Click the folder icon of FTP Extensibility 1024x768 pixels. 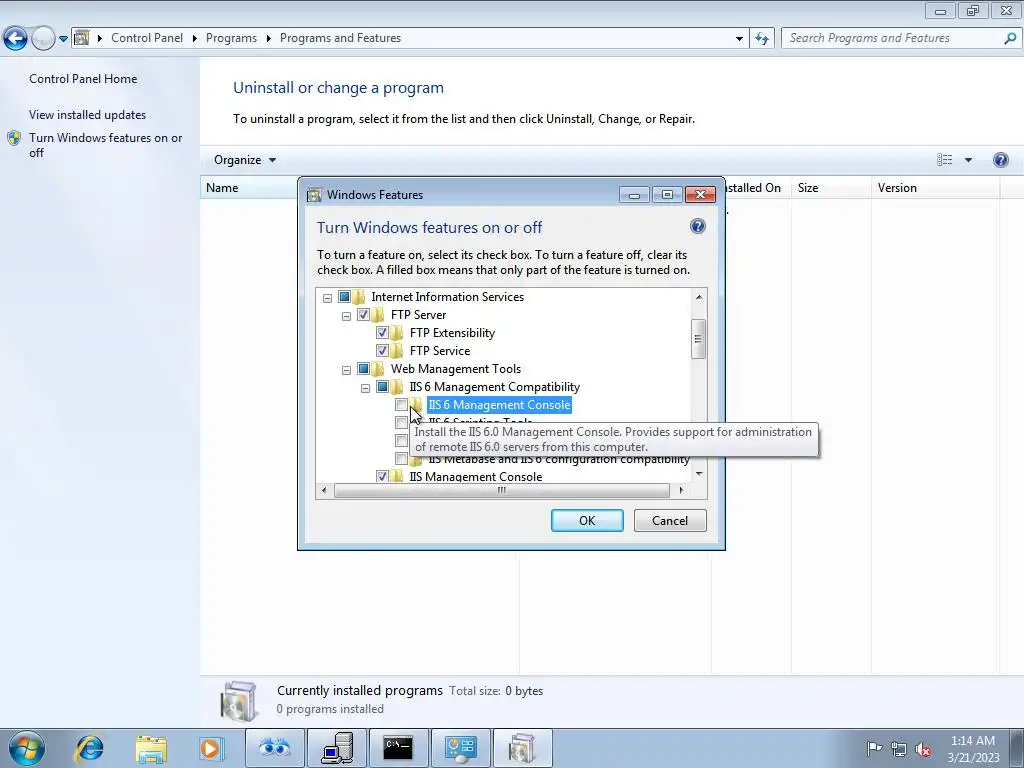click(x=397, y=333)
